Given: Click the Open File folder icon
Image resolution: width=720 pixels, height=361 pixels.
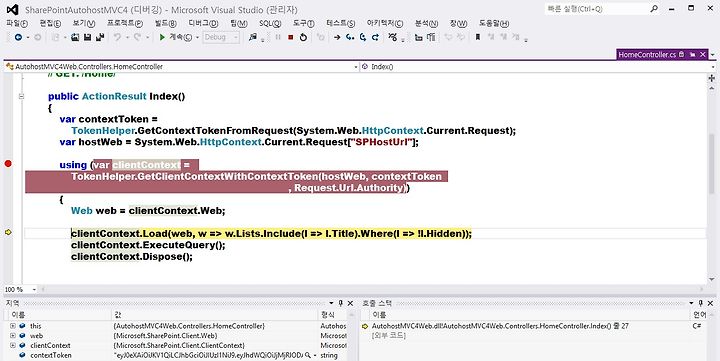Looking at the screenshot, I should [x=75, y=38].
